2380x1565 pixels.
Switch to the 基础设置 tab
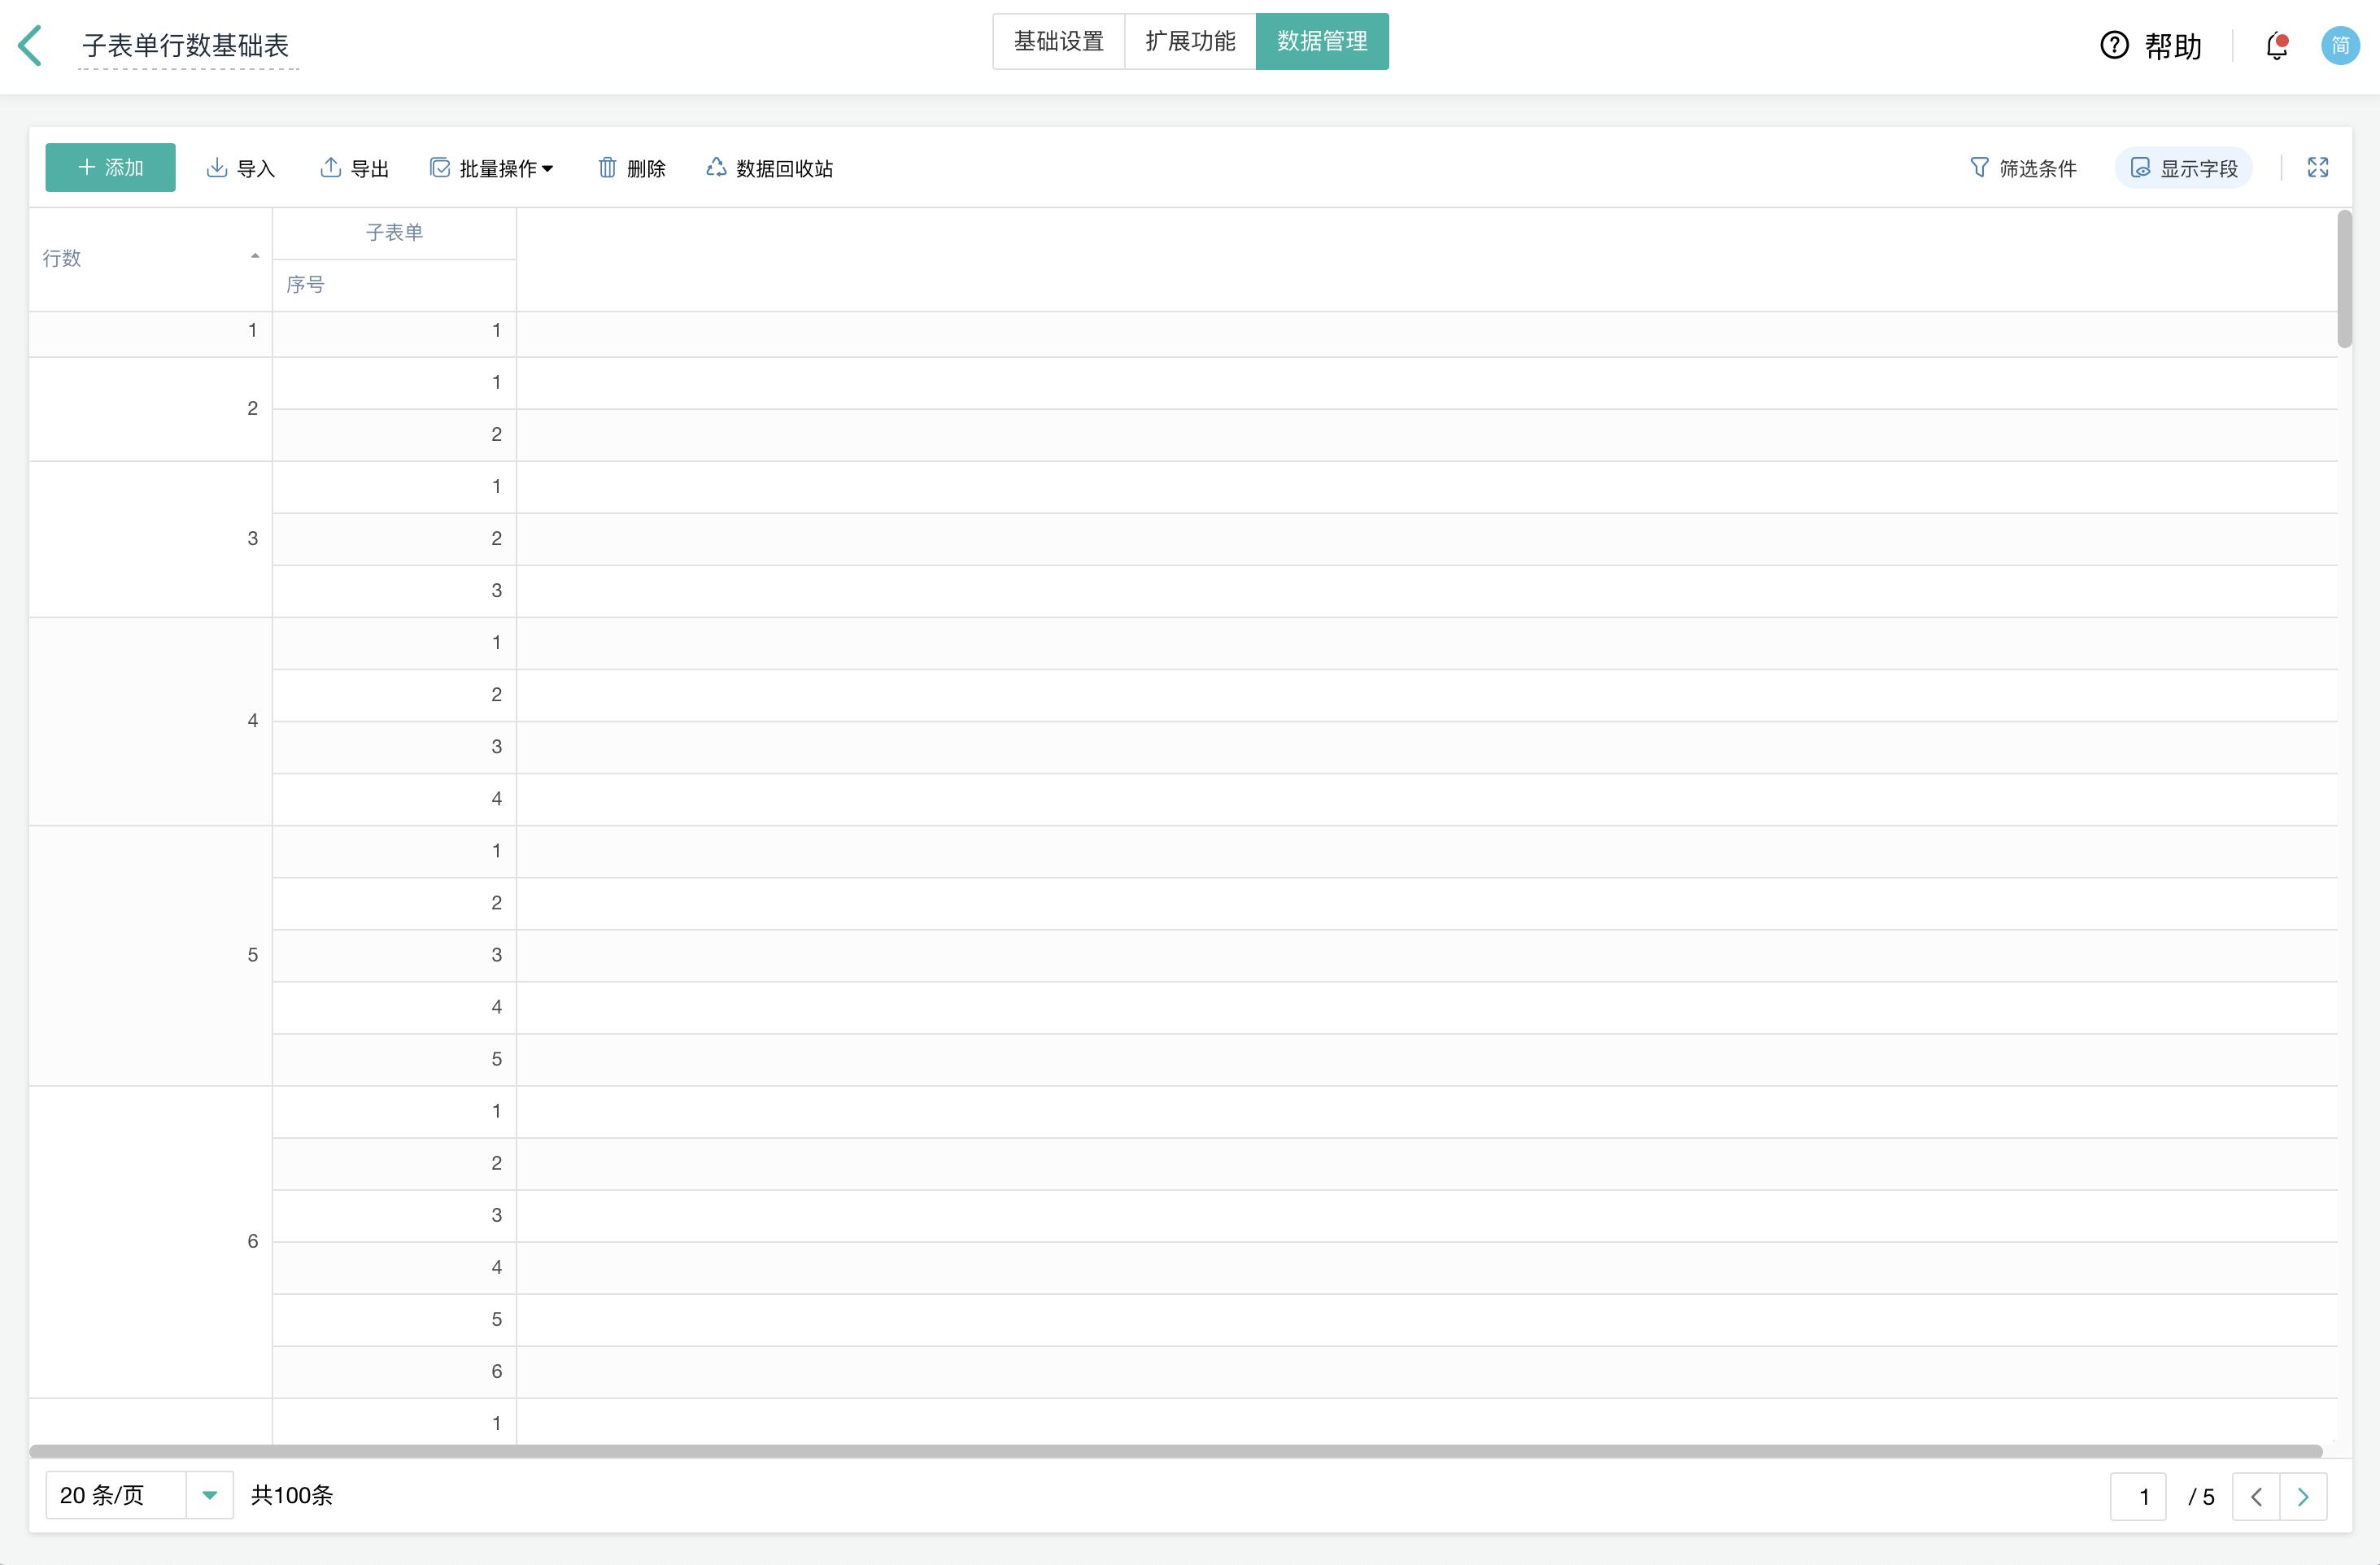1058,42
